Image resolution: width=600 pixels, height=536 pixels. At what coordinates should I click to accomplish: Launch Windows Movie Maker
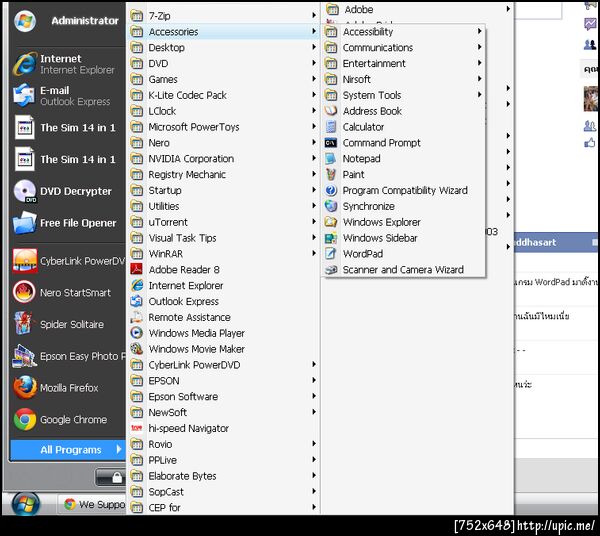point(223,349)
